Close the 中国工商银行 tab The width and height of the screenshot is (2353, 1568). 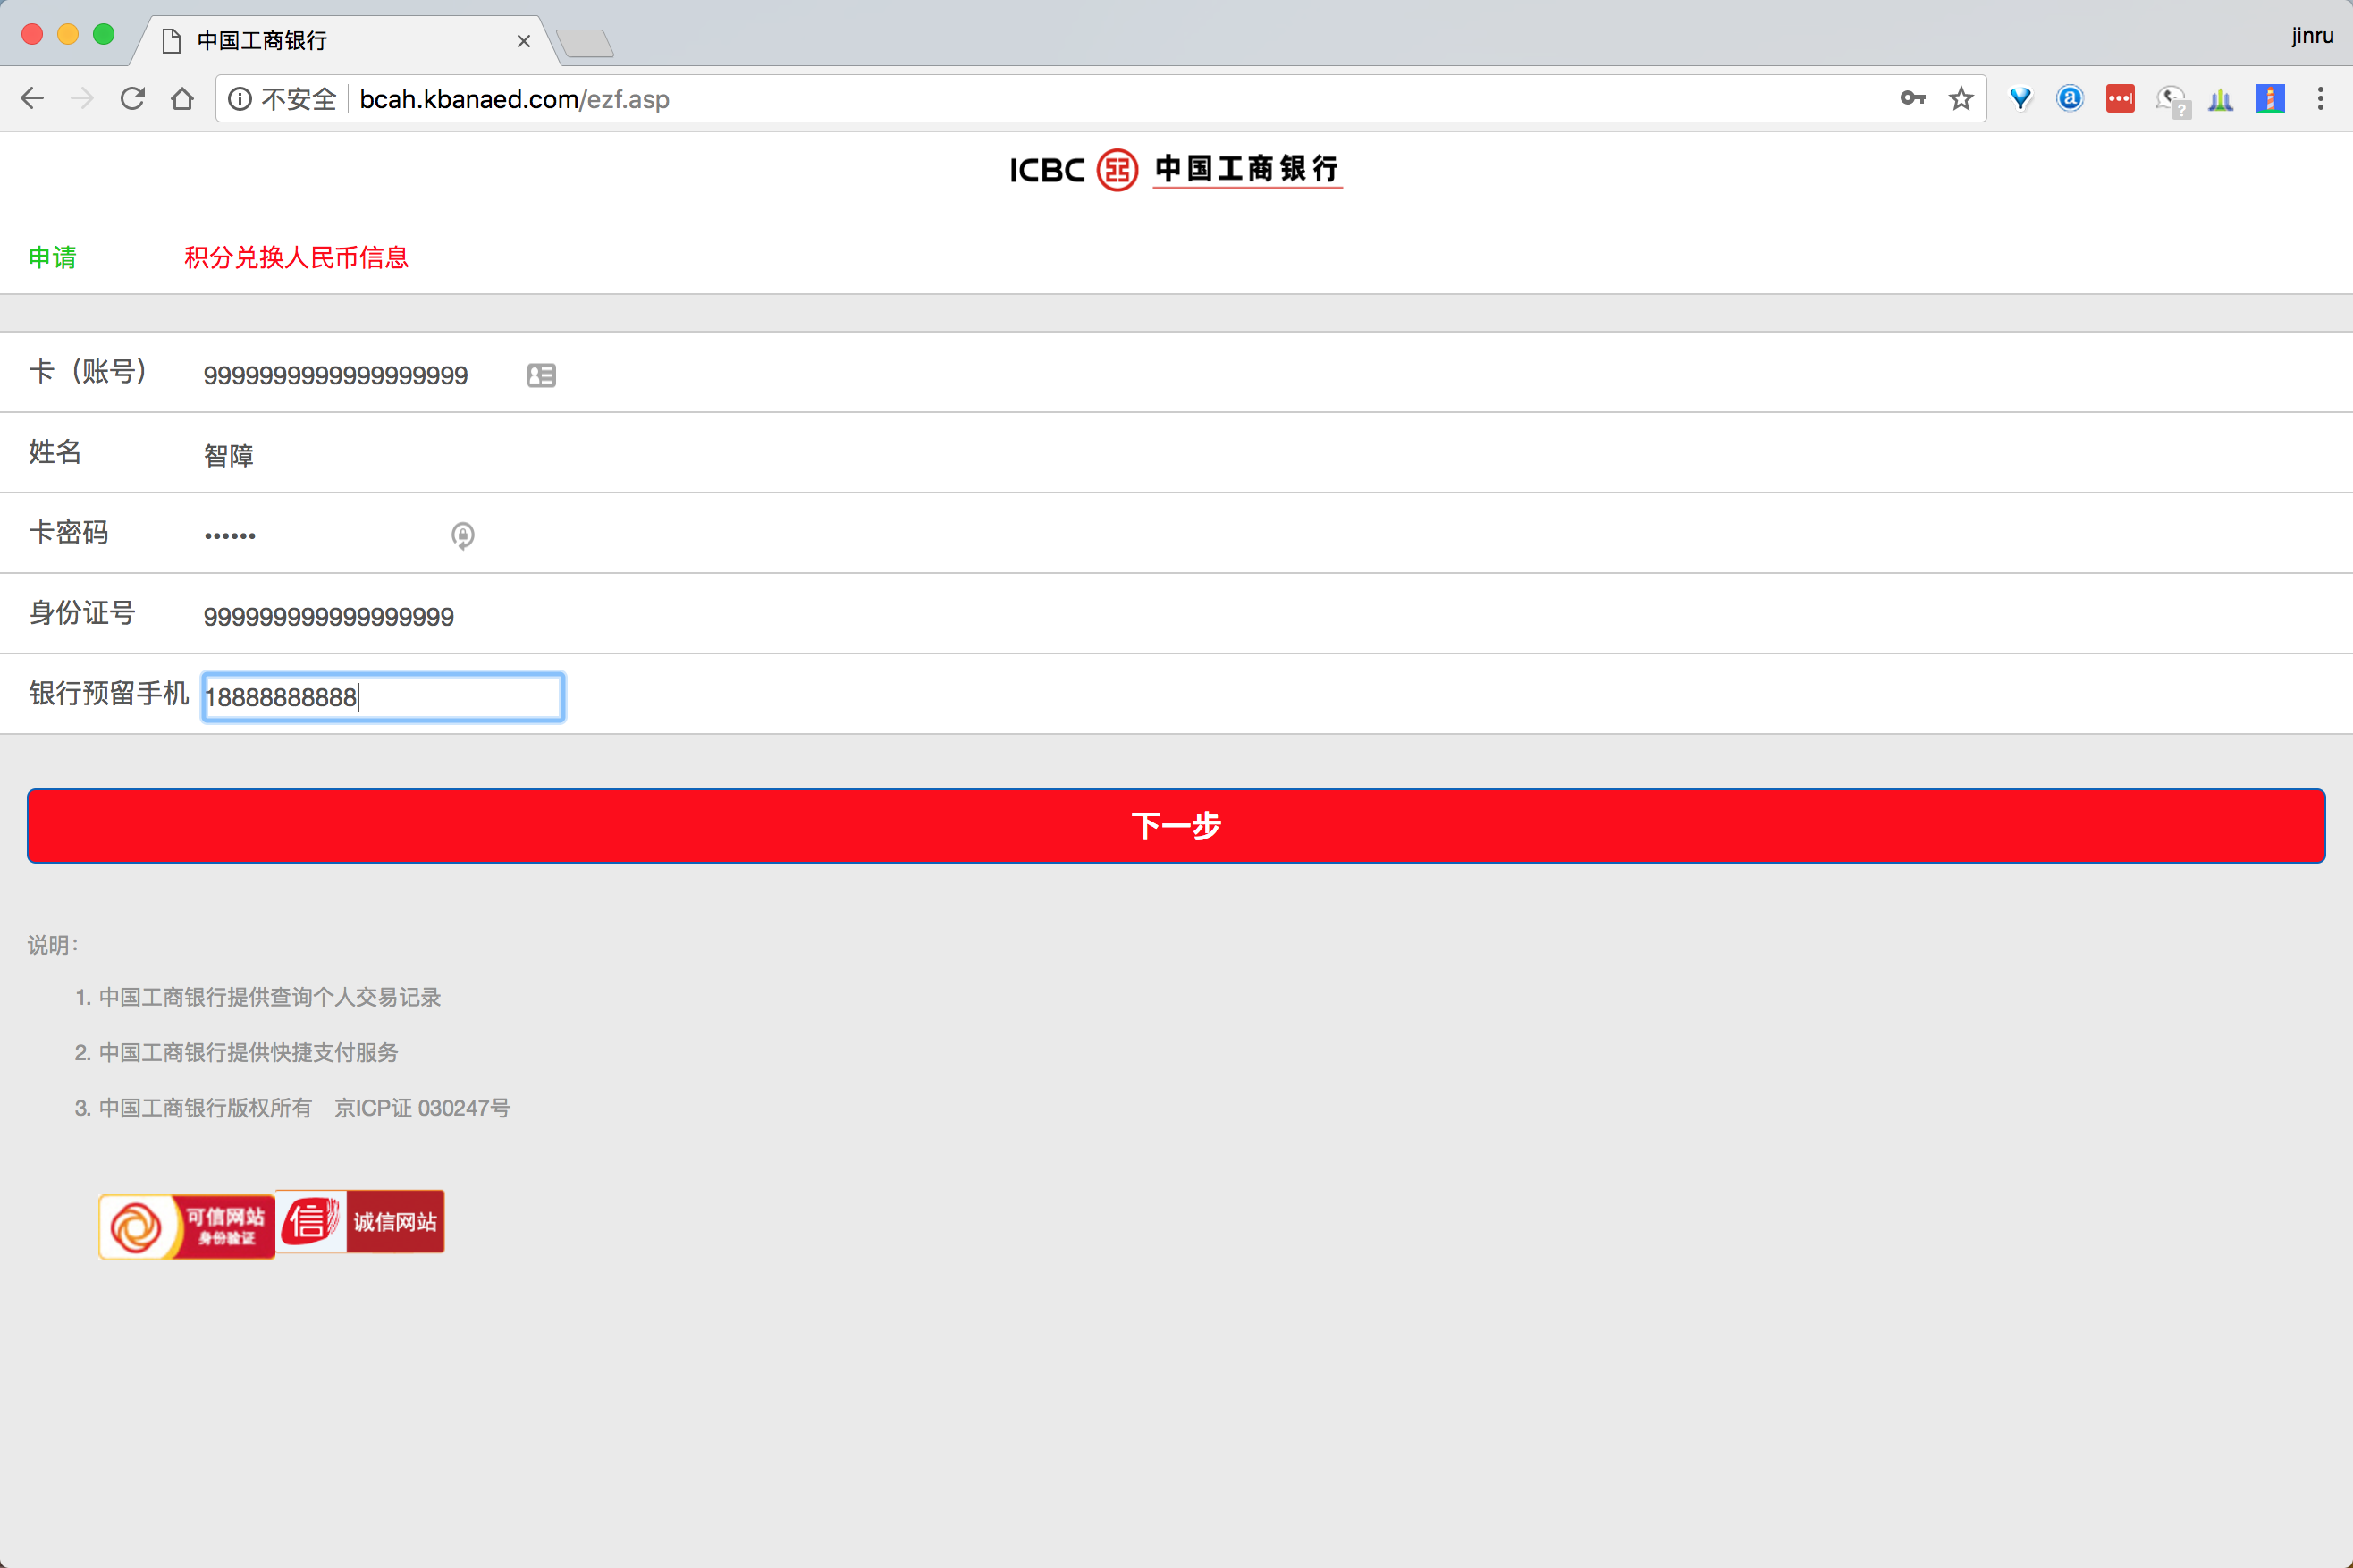pyautogui.click(x=523, y=41)
